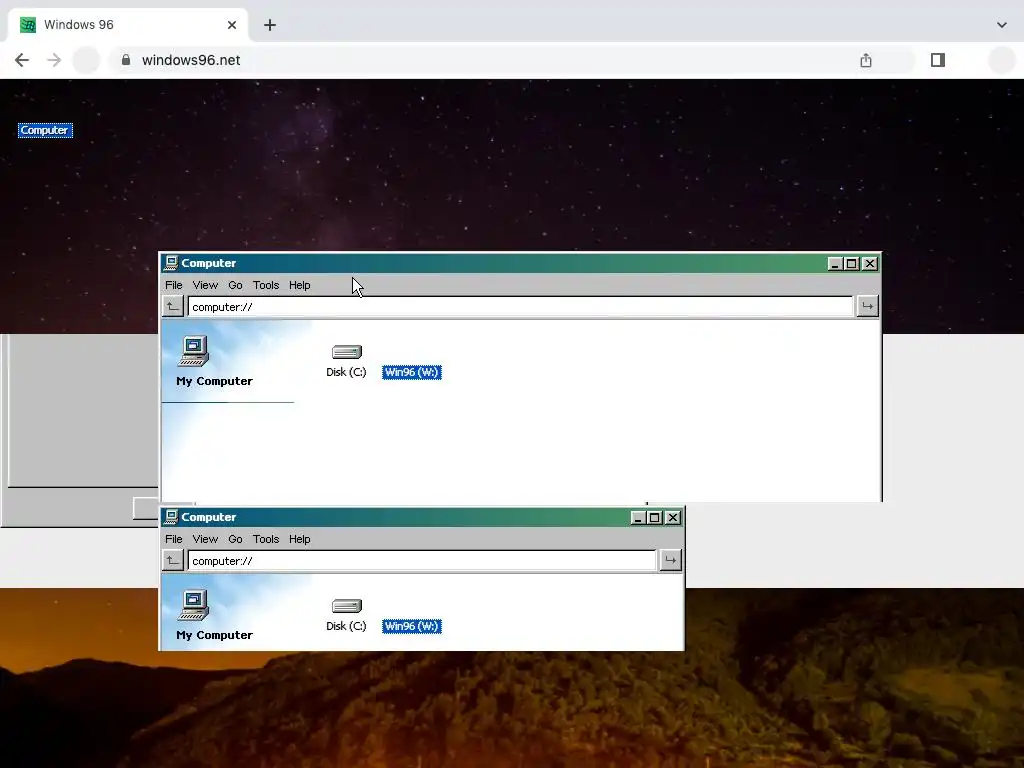Focus the address field in lower Computer window

click(x=422, y=561)
